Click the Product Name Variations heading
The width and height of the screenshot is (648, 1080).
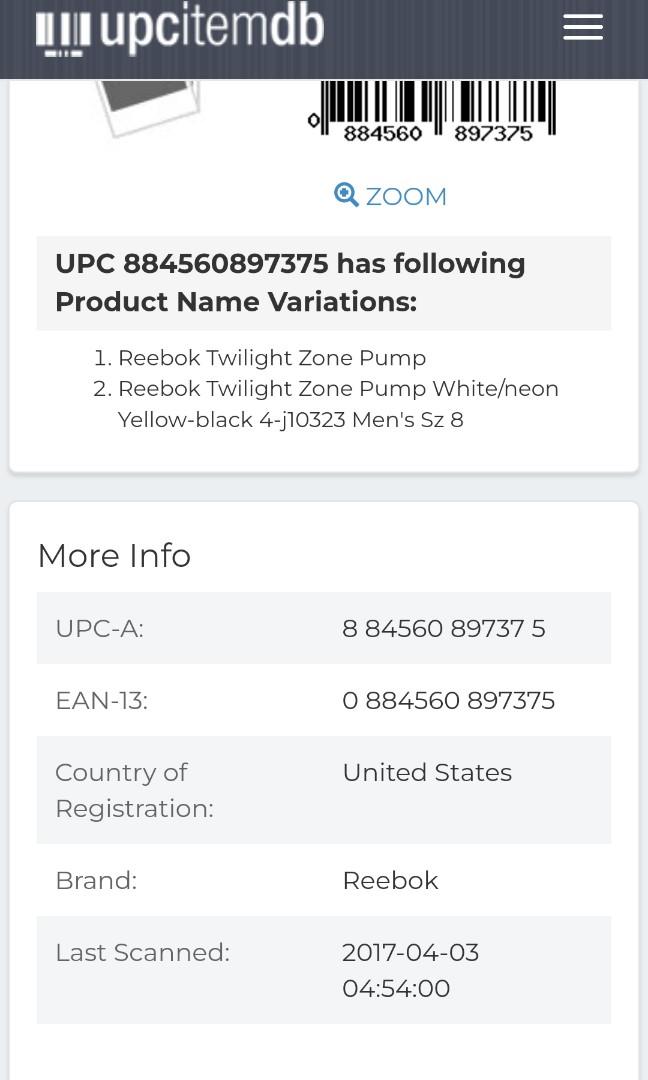290,283
